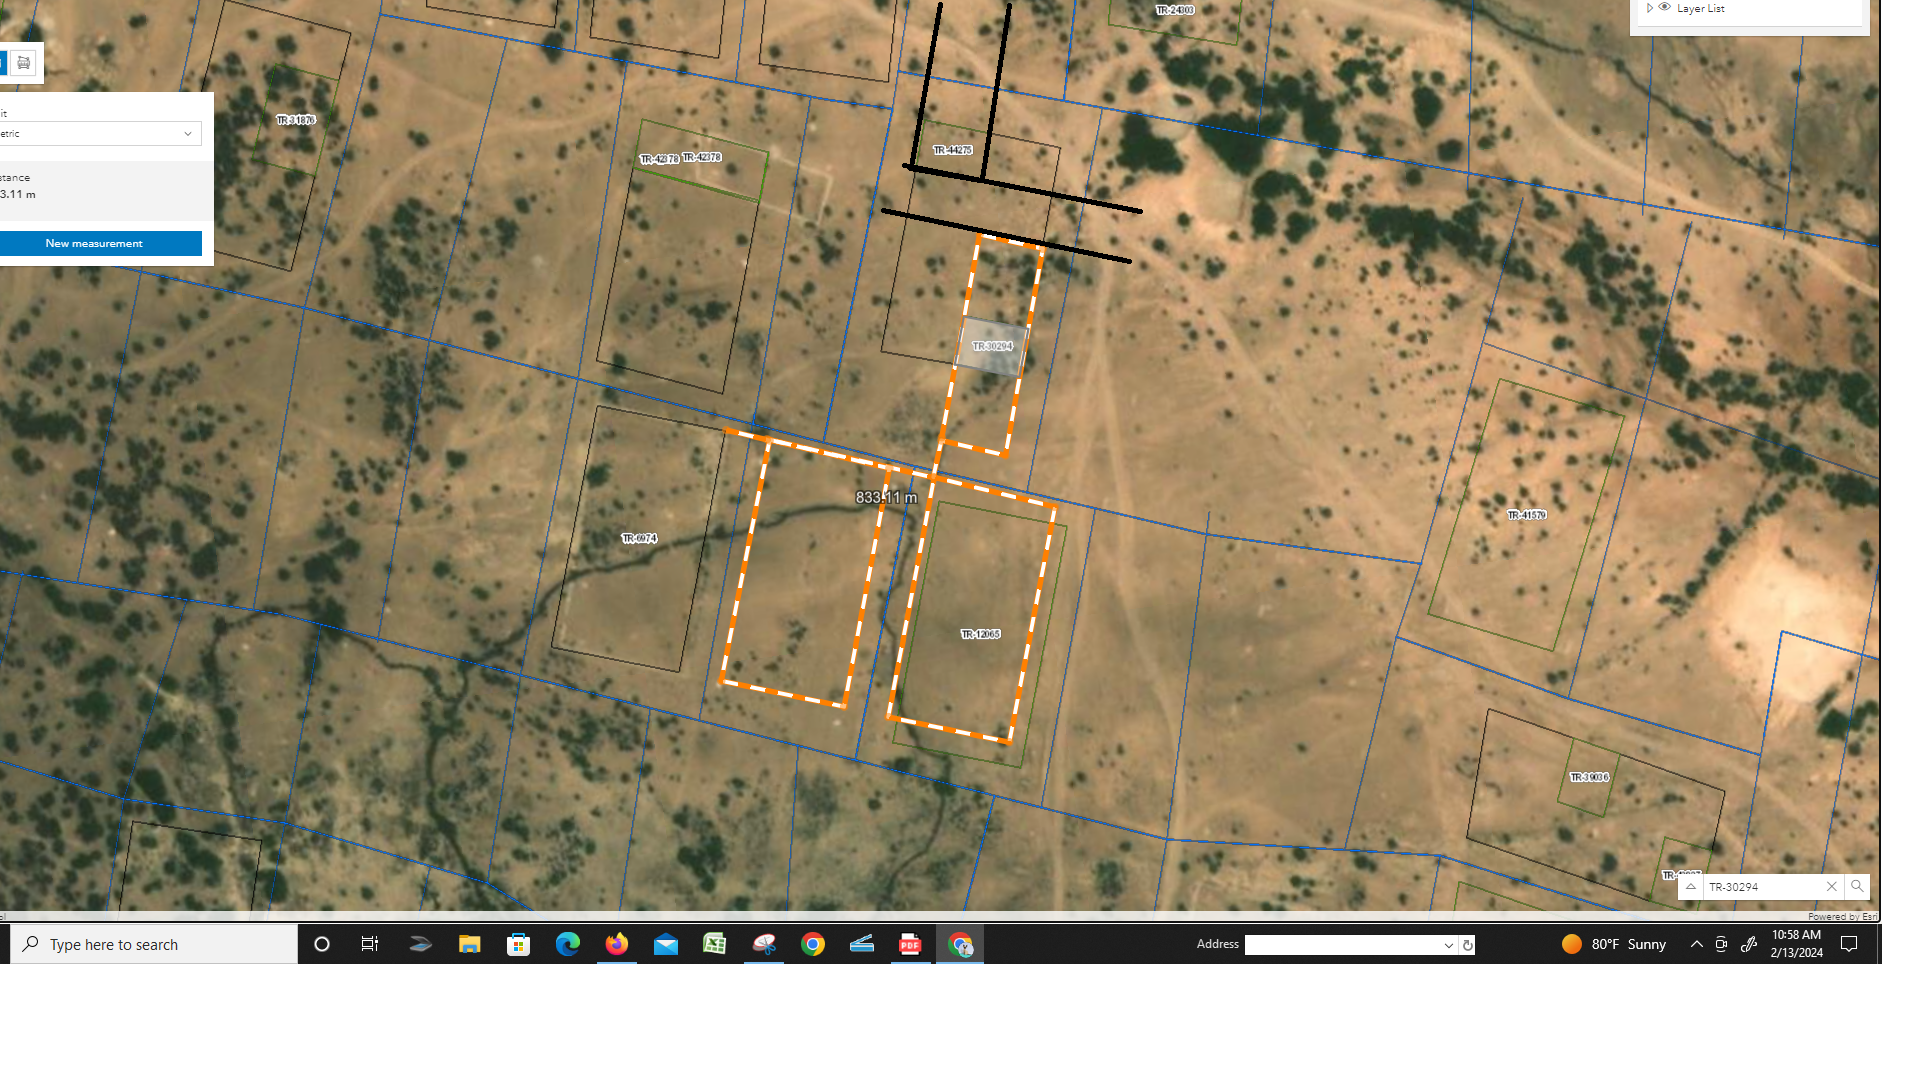Open the scanner app taskbar icon
Viewport: 1920px width, 1080px height.
tap(420, 944)
